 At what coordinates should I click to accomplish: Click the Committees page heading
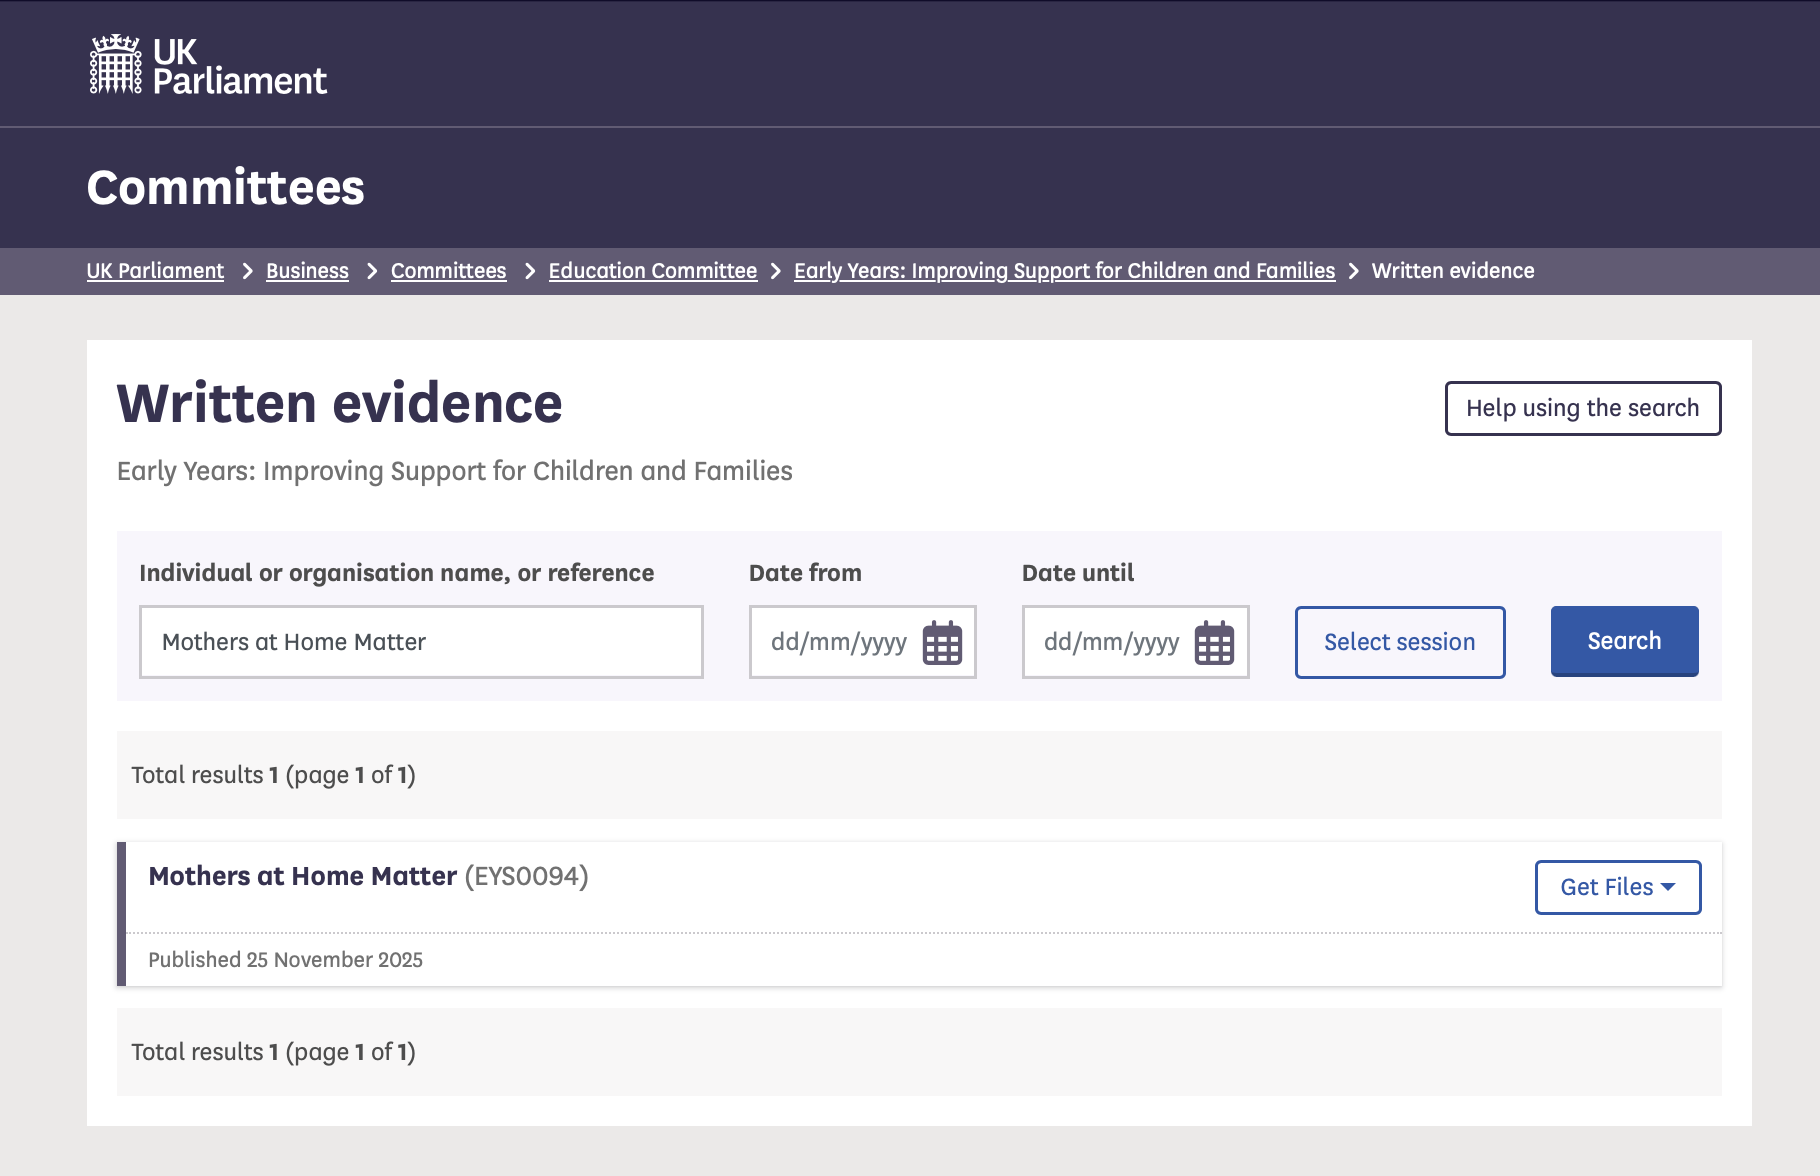click(226, 187)
